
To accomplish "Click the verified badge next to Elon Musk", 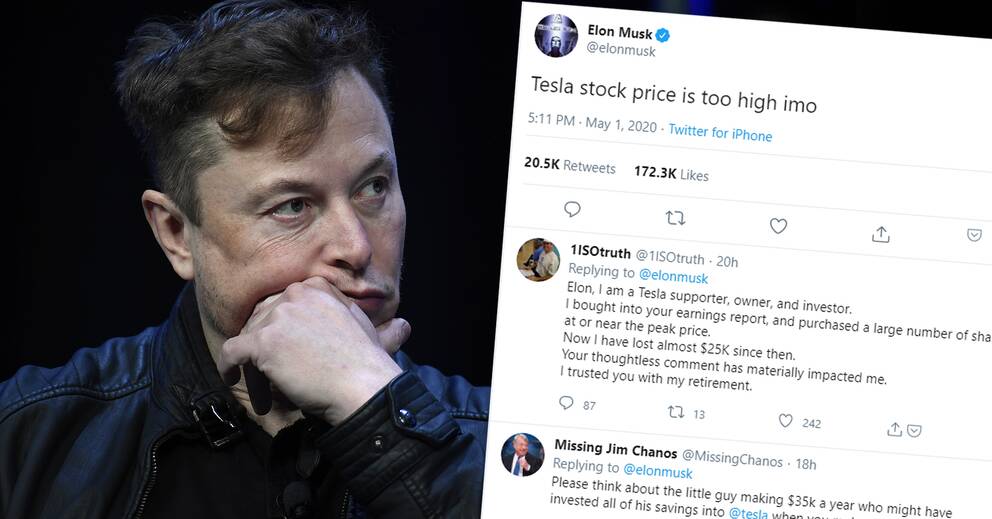I will click(x=662, y=34).
